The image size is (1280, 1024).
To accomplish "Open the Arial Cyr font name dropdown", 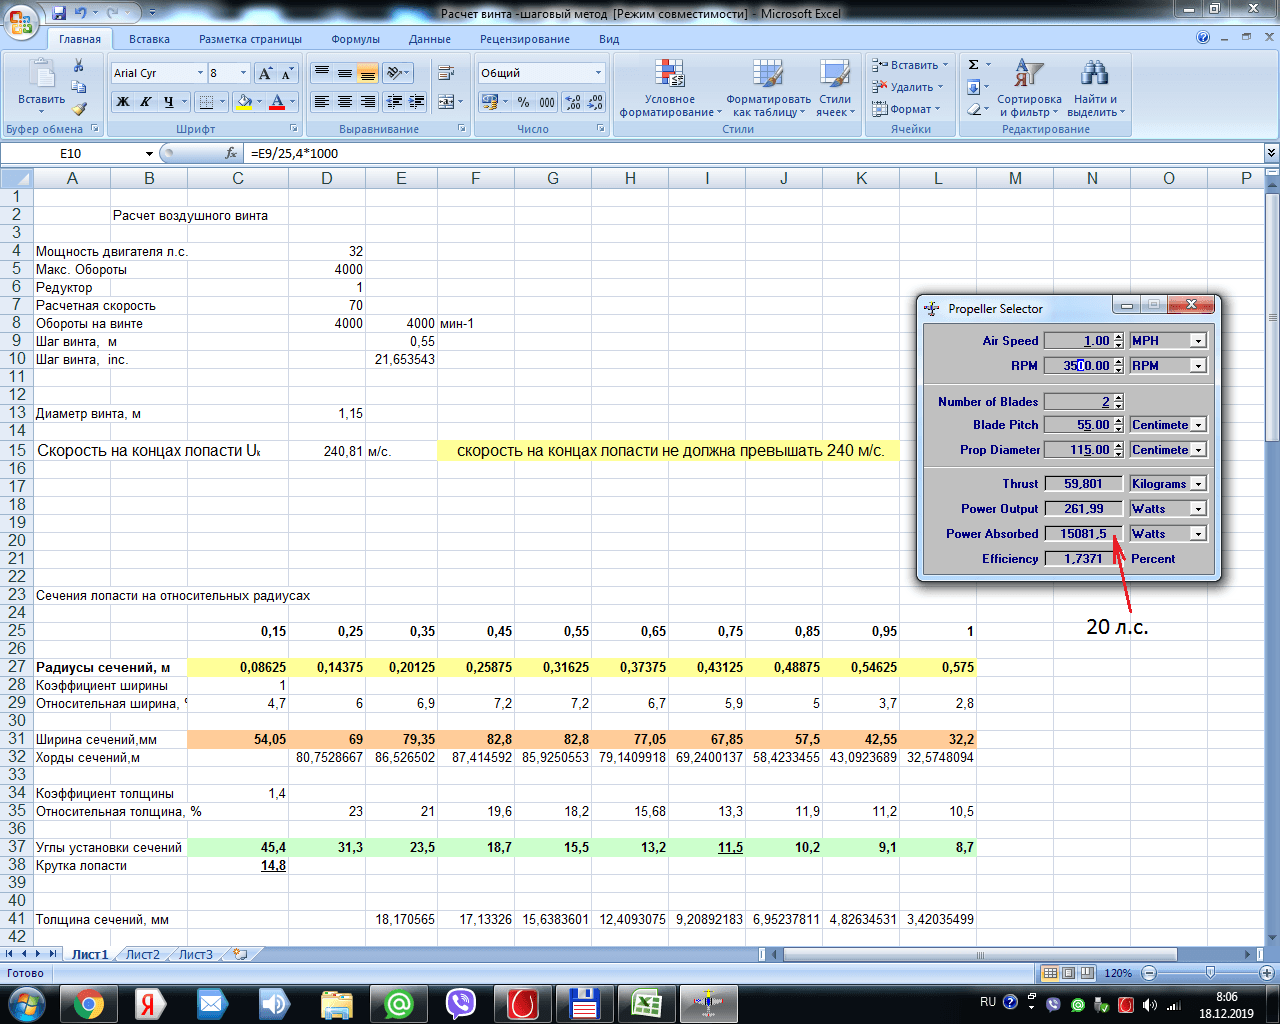I will pyautogui.click(x=200, y=73).
